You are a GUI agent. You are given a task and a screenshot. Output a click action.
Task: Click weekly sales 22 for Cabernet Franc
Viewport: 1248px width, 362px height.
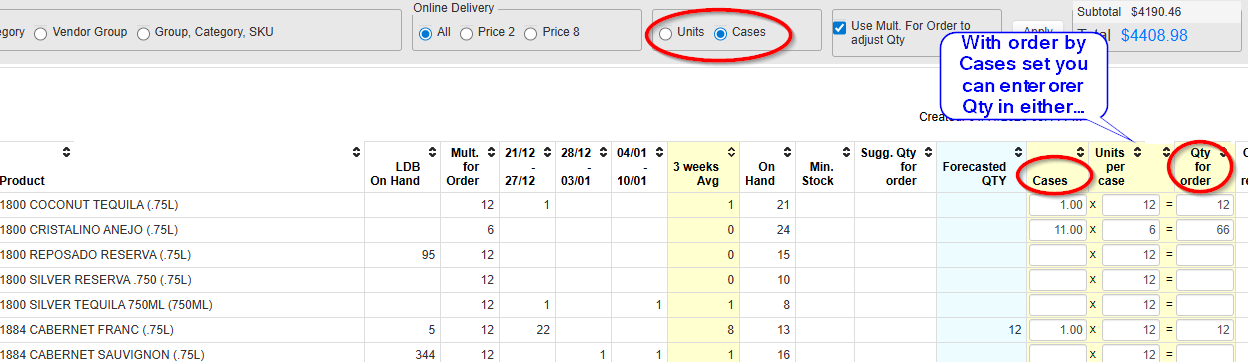point(544,330)
